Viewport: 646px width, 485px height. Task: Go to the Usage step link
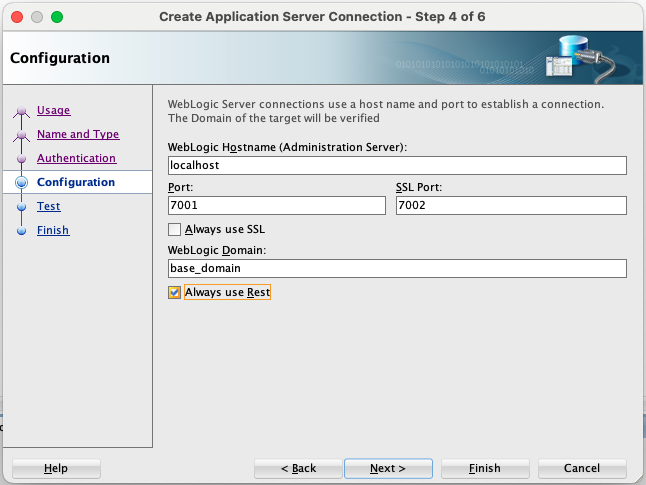[x=54, y=110]
